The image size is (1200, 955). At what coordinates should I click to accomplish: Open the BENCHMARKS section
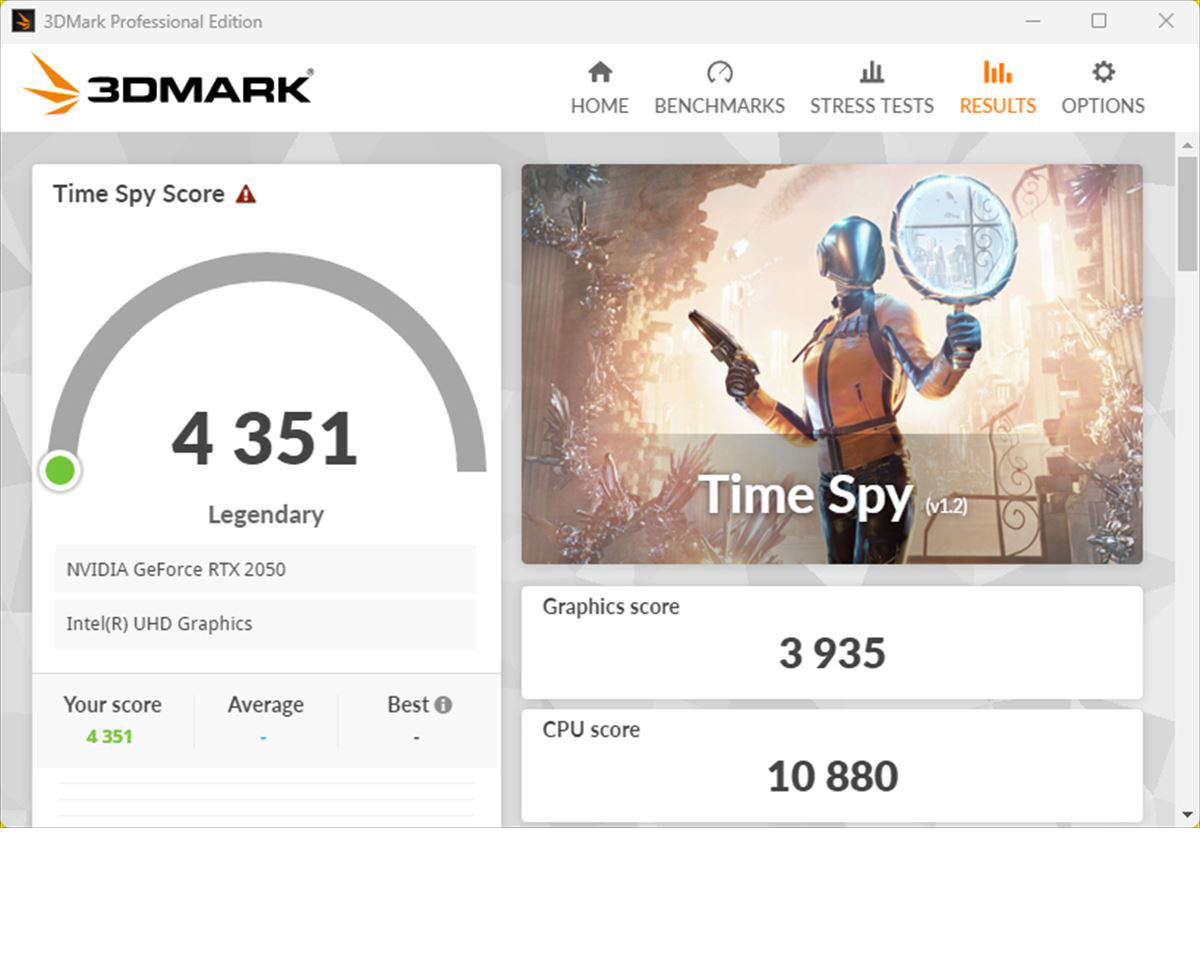point(719,88)
